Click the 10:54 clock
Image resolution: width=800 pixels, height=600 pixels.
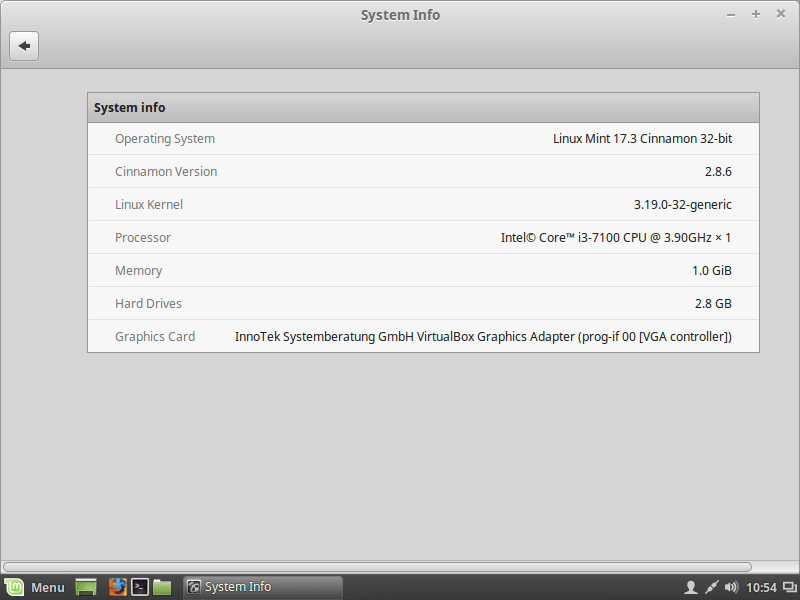761,588
